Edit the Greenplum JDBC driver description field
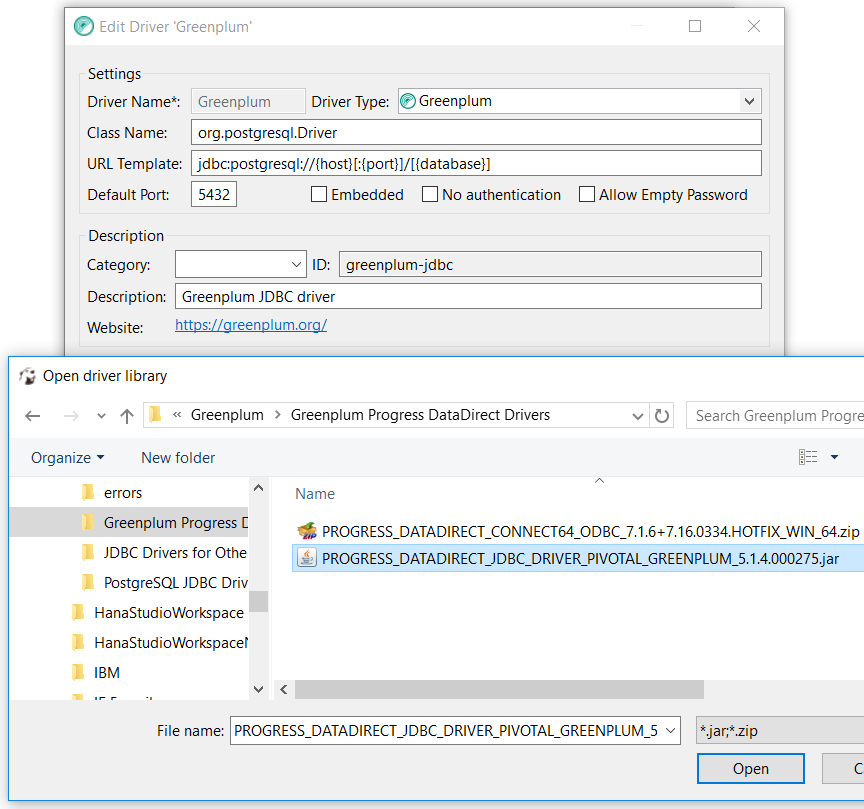The height and width of the screenshot is (809, 864). pyautogui.click(x=468, y=296)
